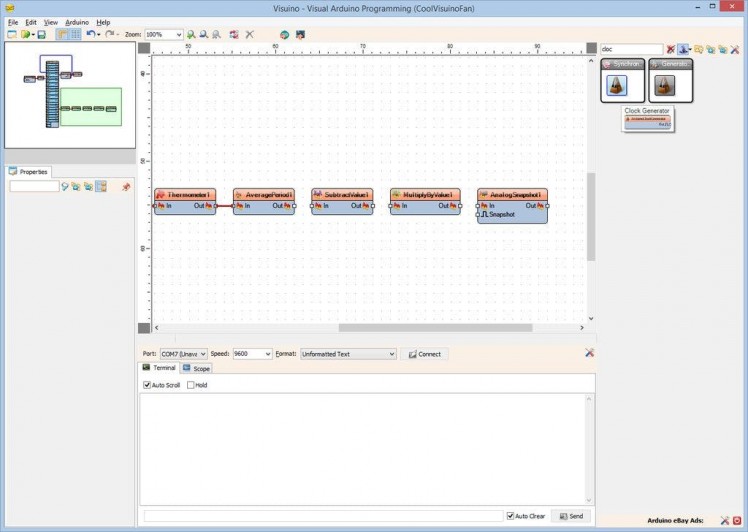Open the Arduino menu
Viewport: 748px width, 532px height.
(77, 22)
